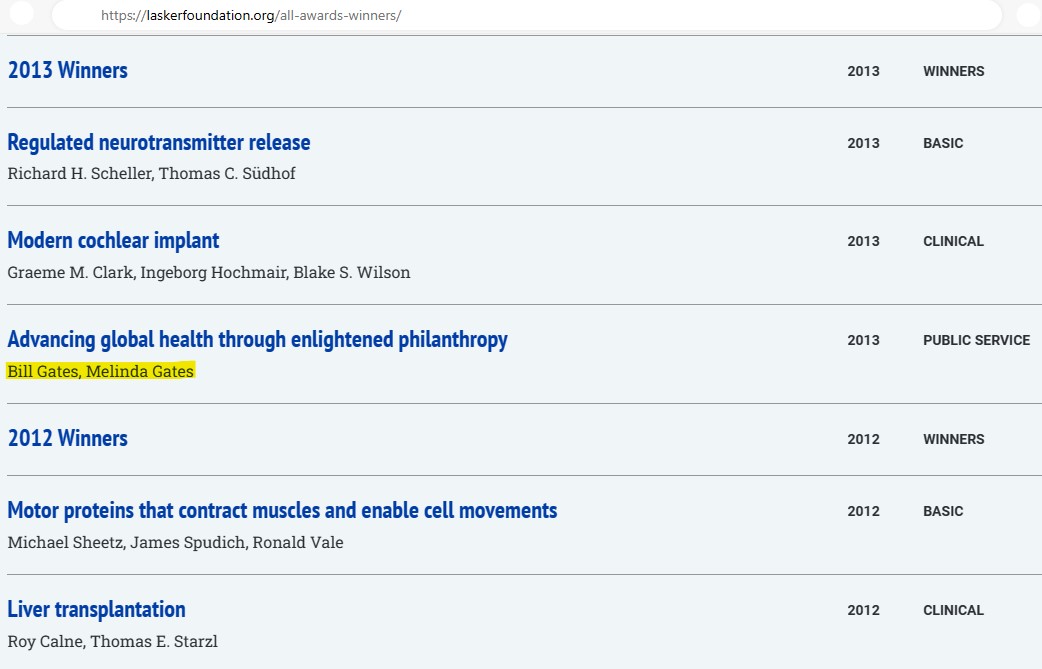Open the 2013 Winners heading link
Image resolution: width=1042 pixels, height=669 pixels.
coord(67,70)
